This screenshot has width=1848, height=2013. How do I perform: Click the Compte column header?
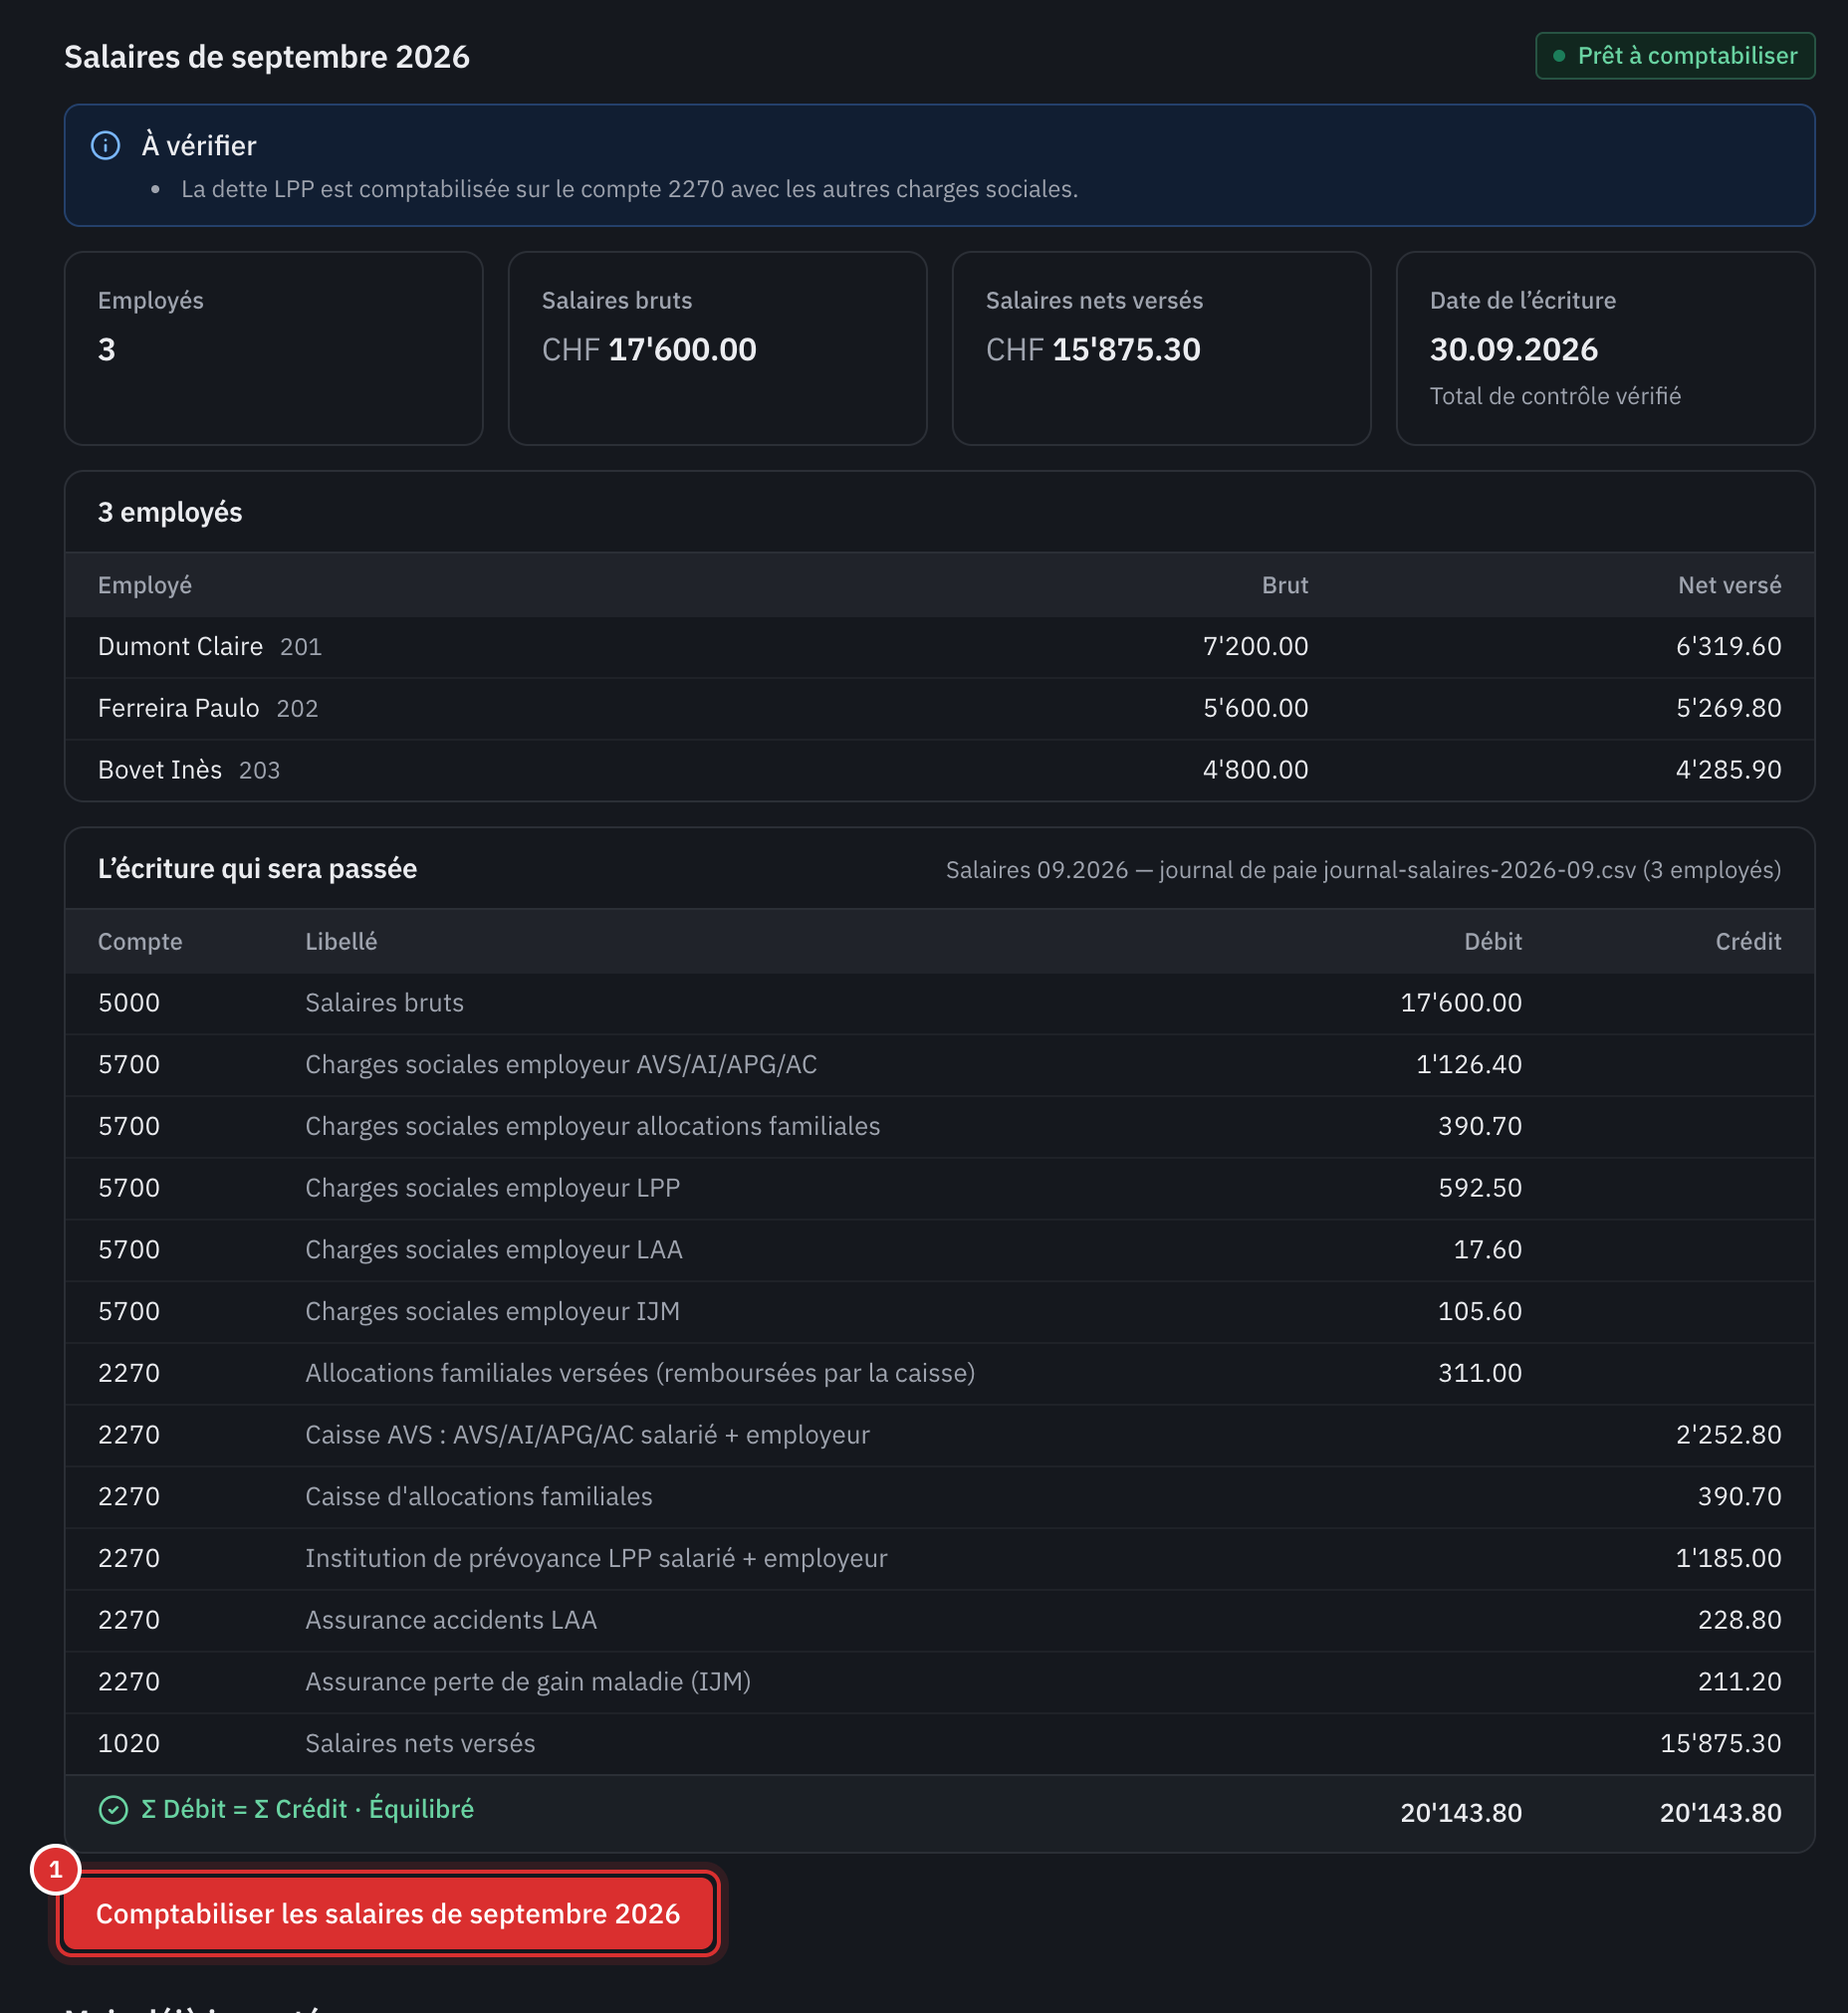(140, 942)
